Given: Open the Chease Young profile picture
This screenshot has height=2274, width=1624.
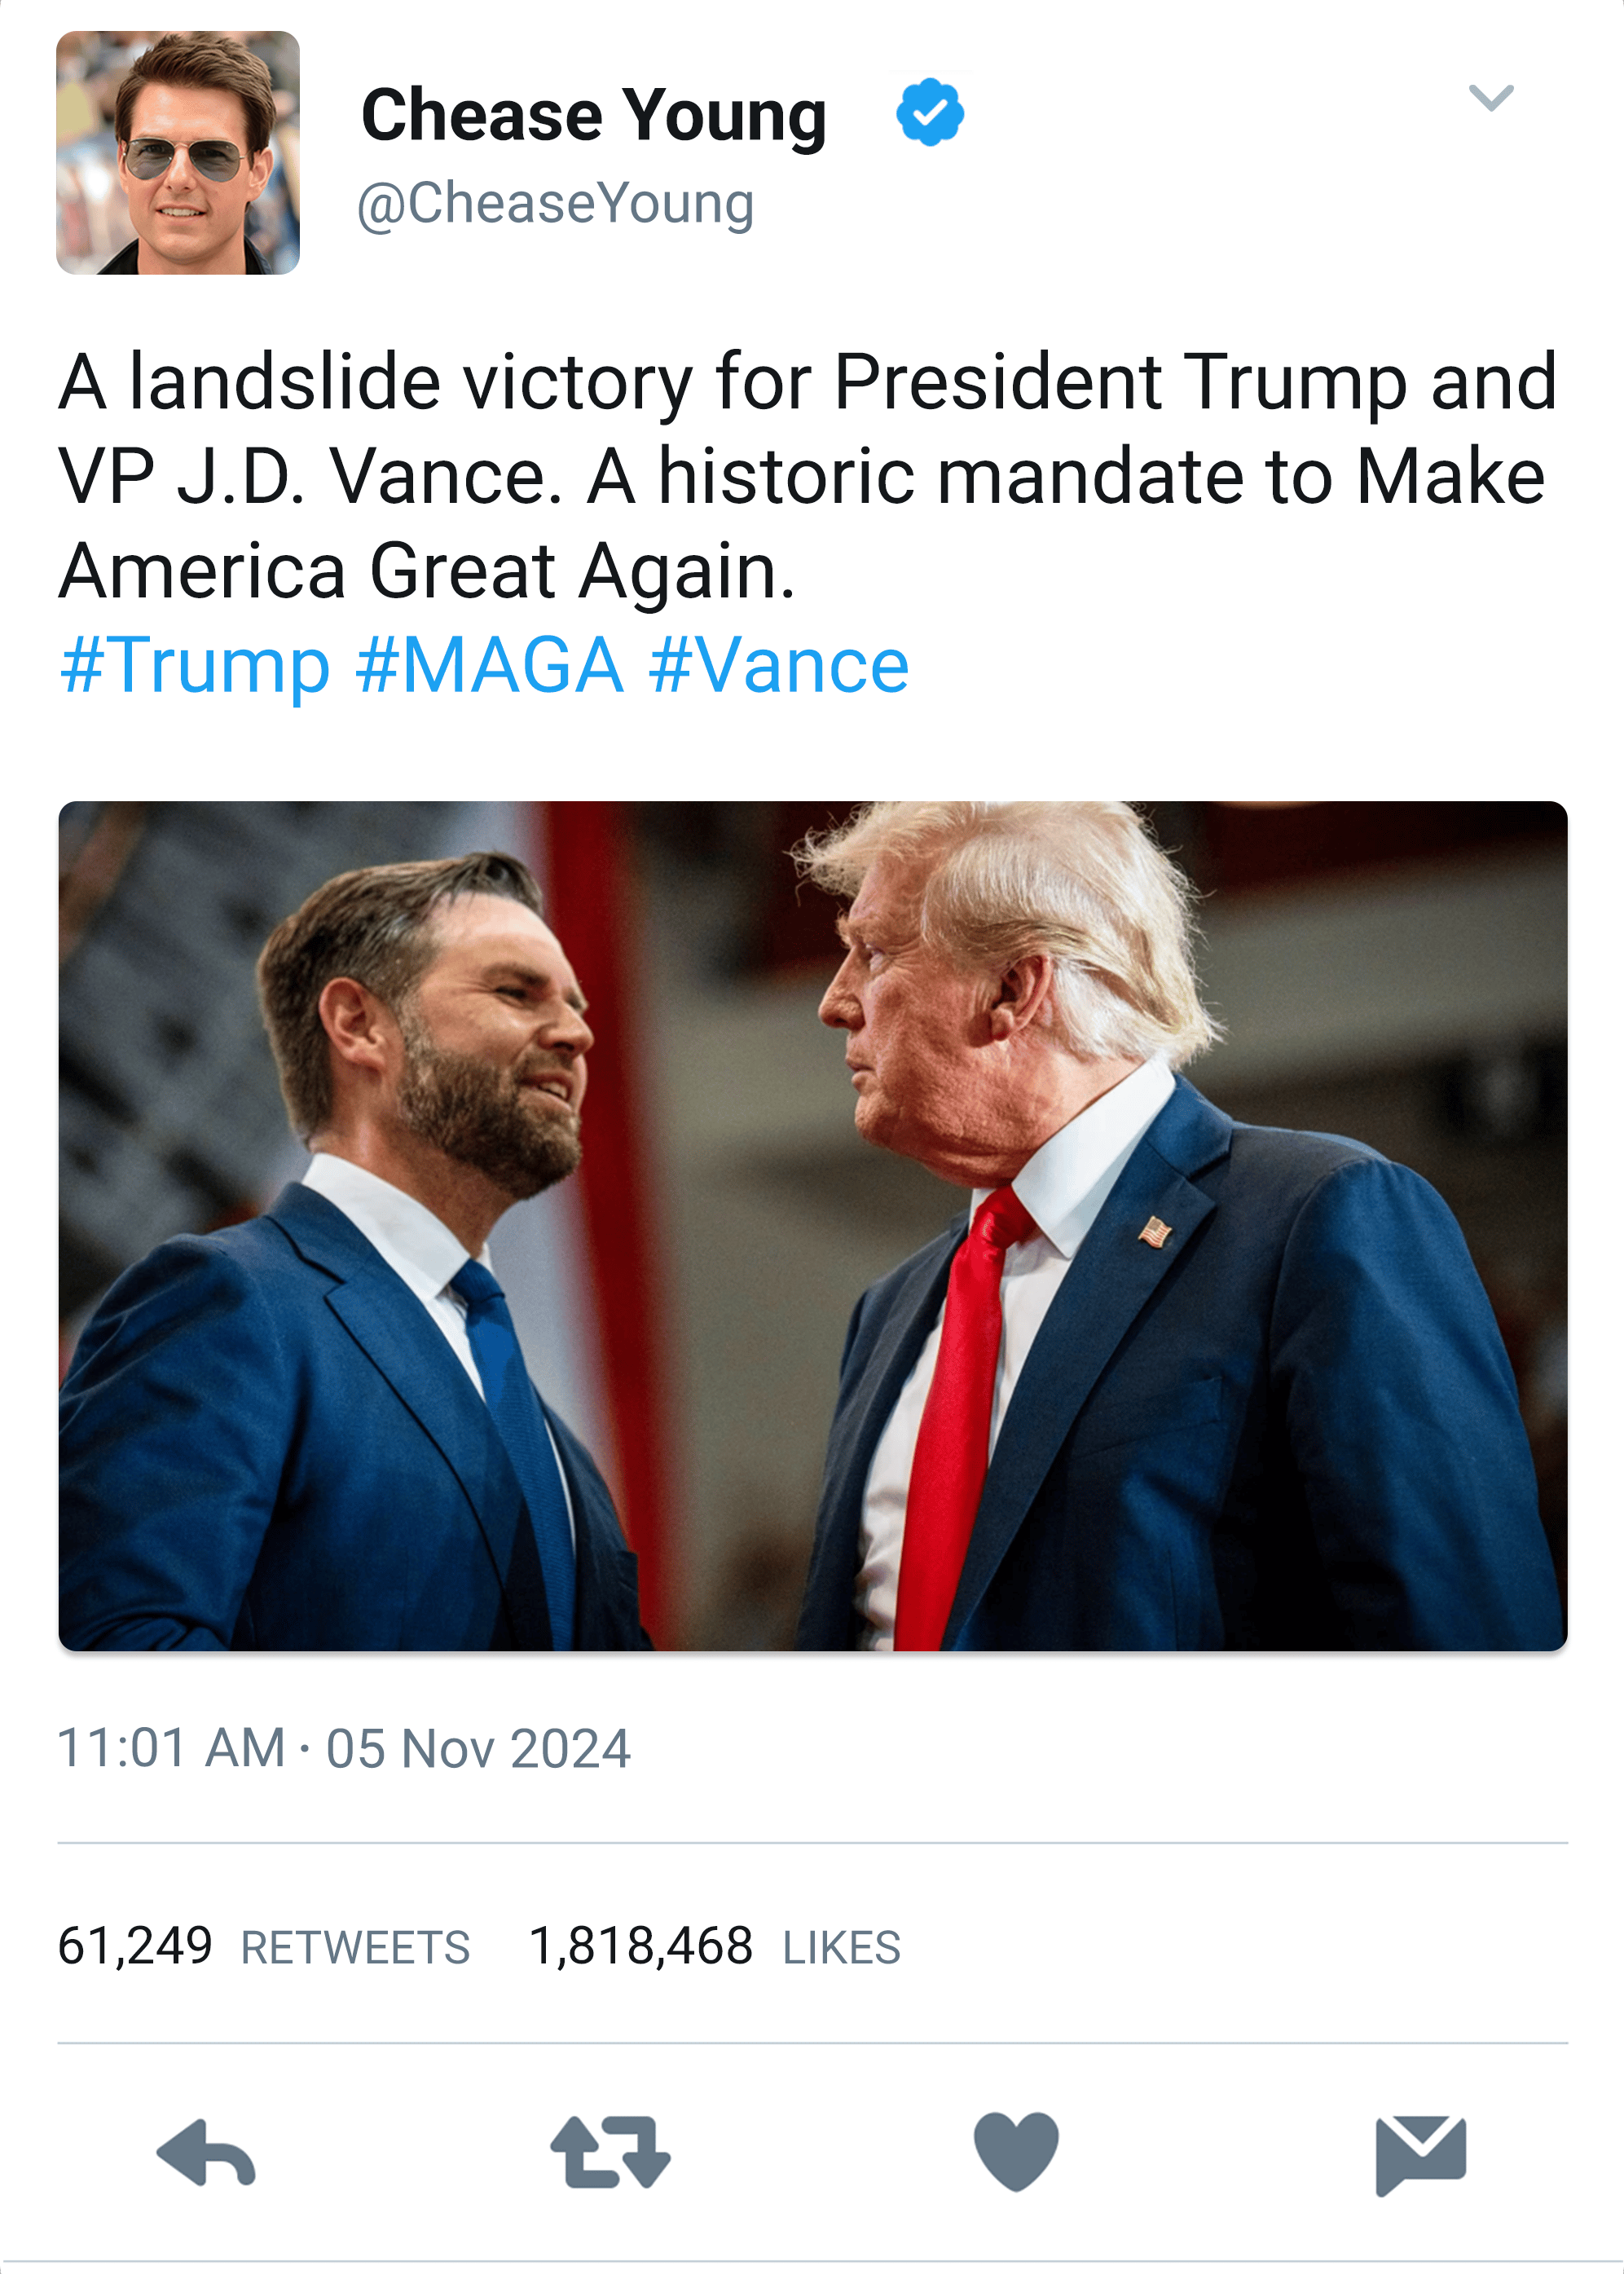Looking at the screenshot, I should tap(178, 153).
